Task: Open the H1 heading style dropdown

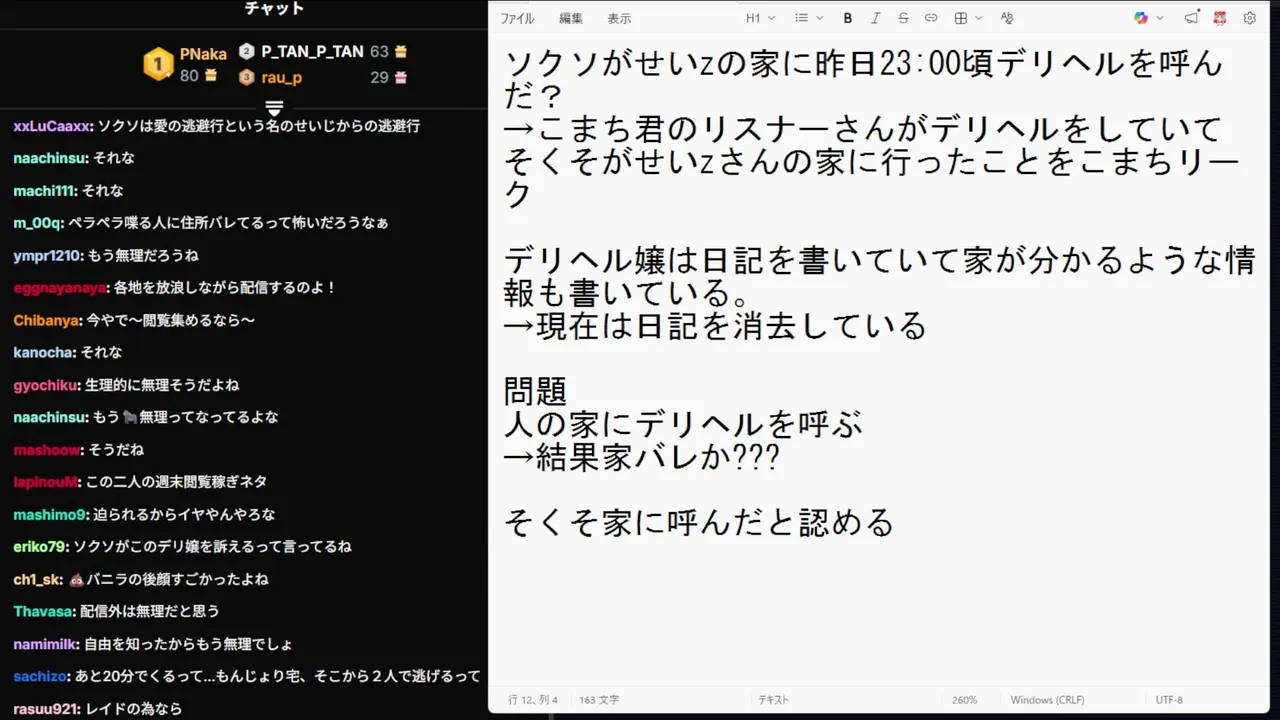Action: pos(759,18)
